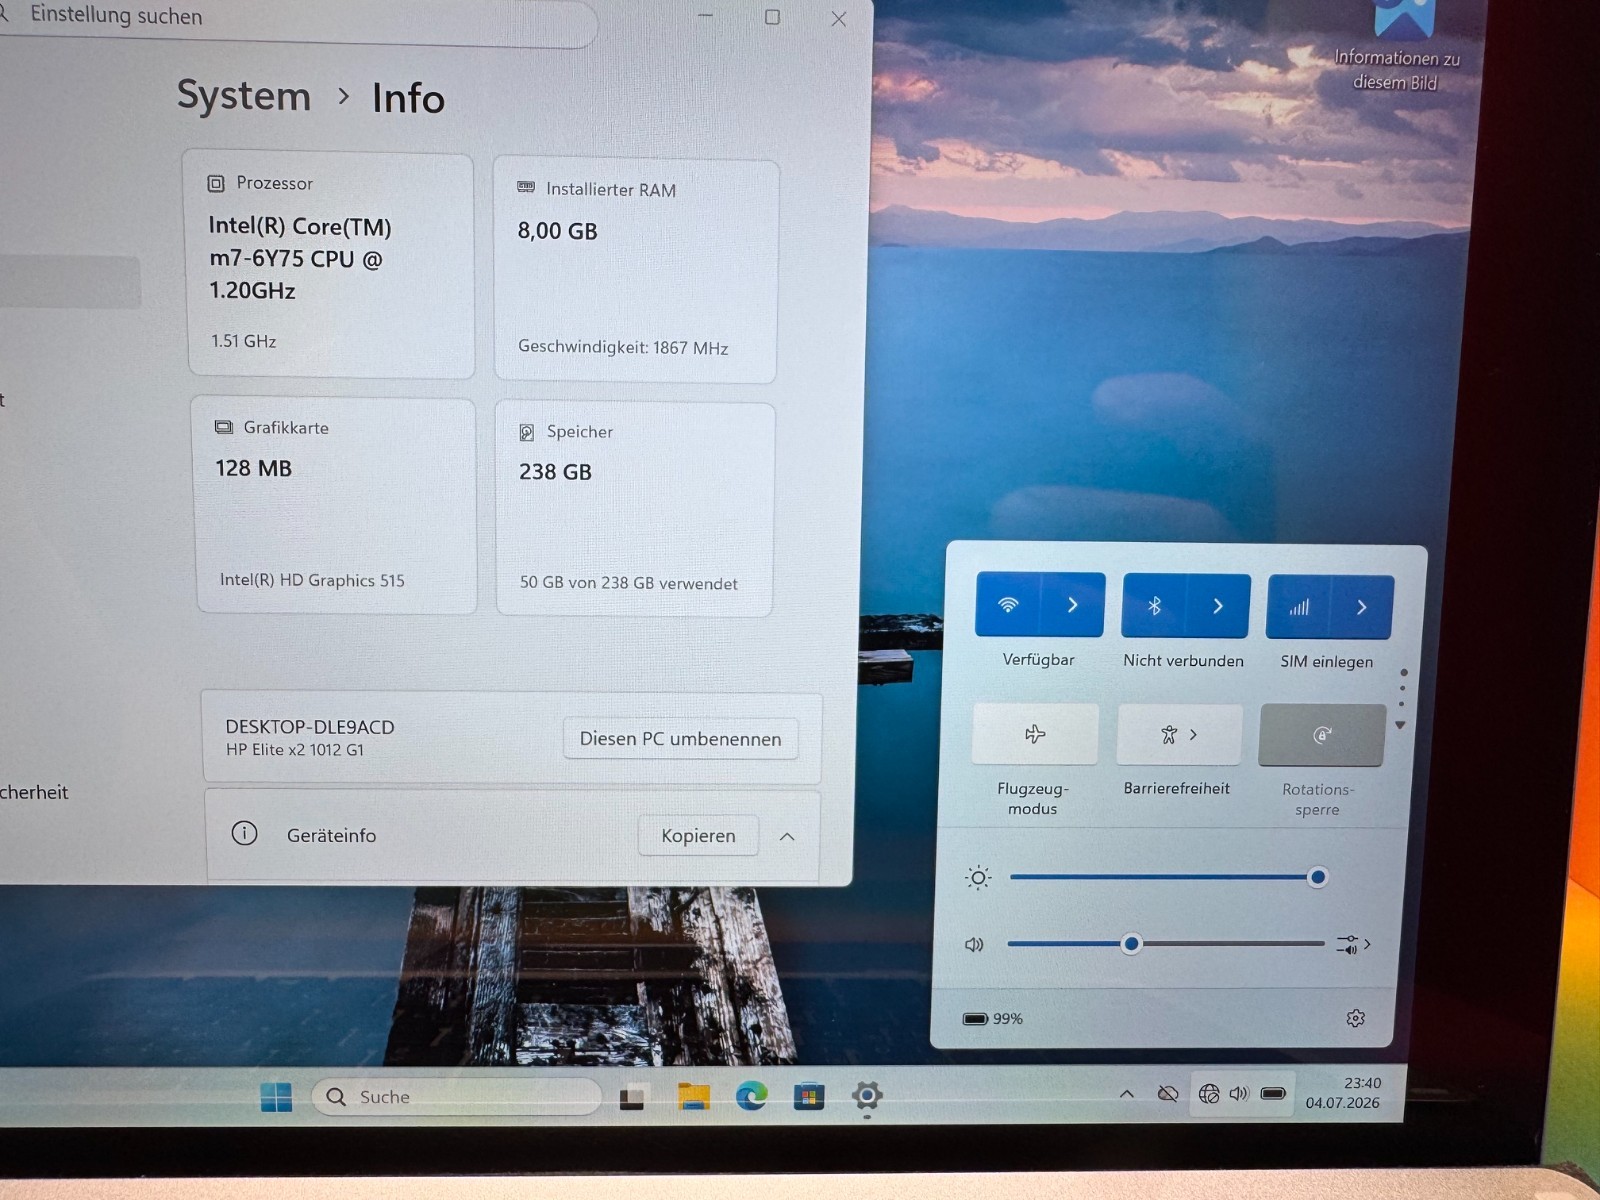Click the device name DESKTOP-DLE9ACD
This screenshot has width=1600, height=1200.
click(x=310, y=727)
